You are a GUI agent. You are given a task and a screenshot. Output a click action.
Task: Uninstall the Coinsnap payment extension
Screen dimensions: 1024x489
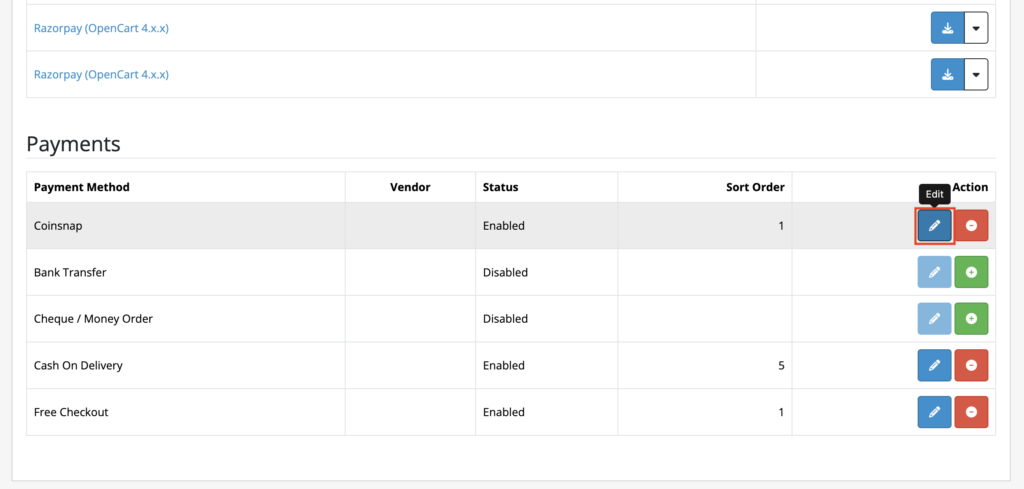(x=971, y=226)
